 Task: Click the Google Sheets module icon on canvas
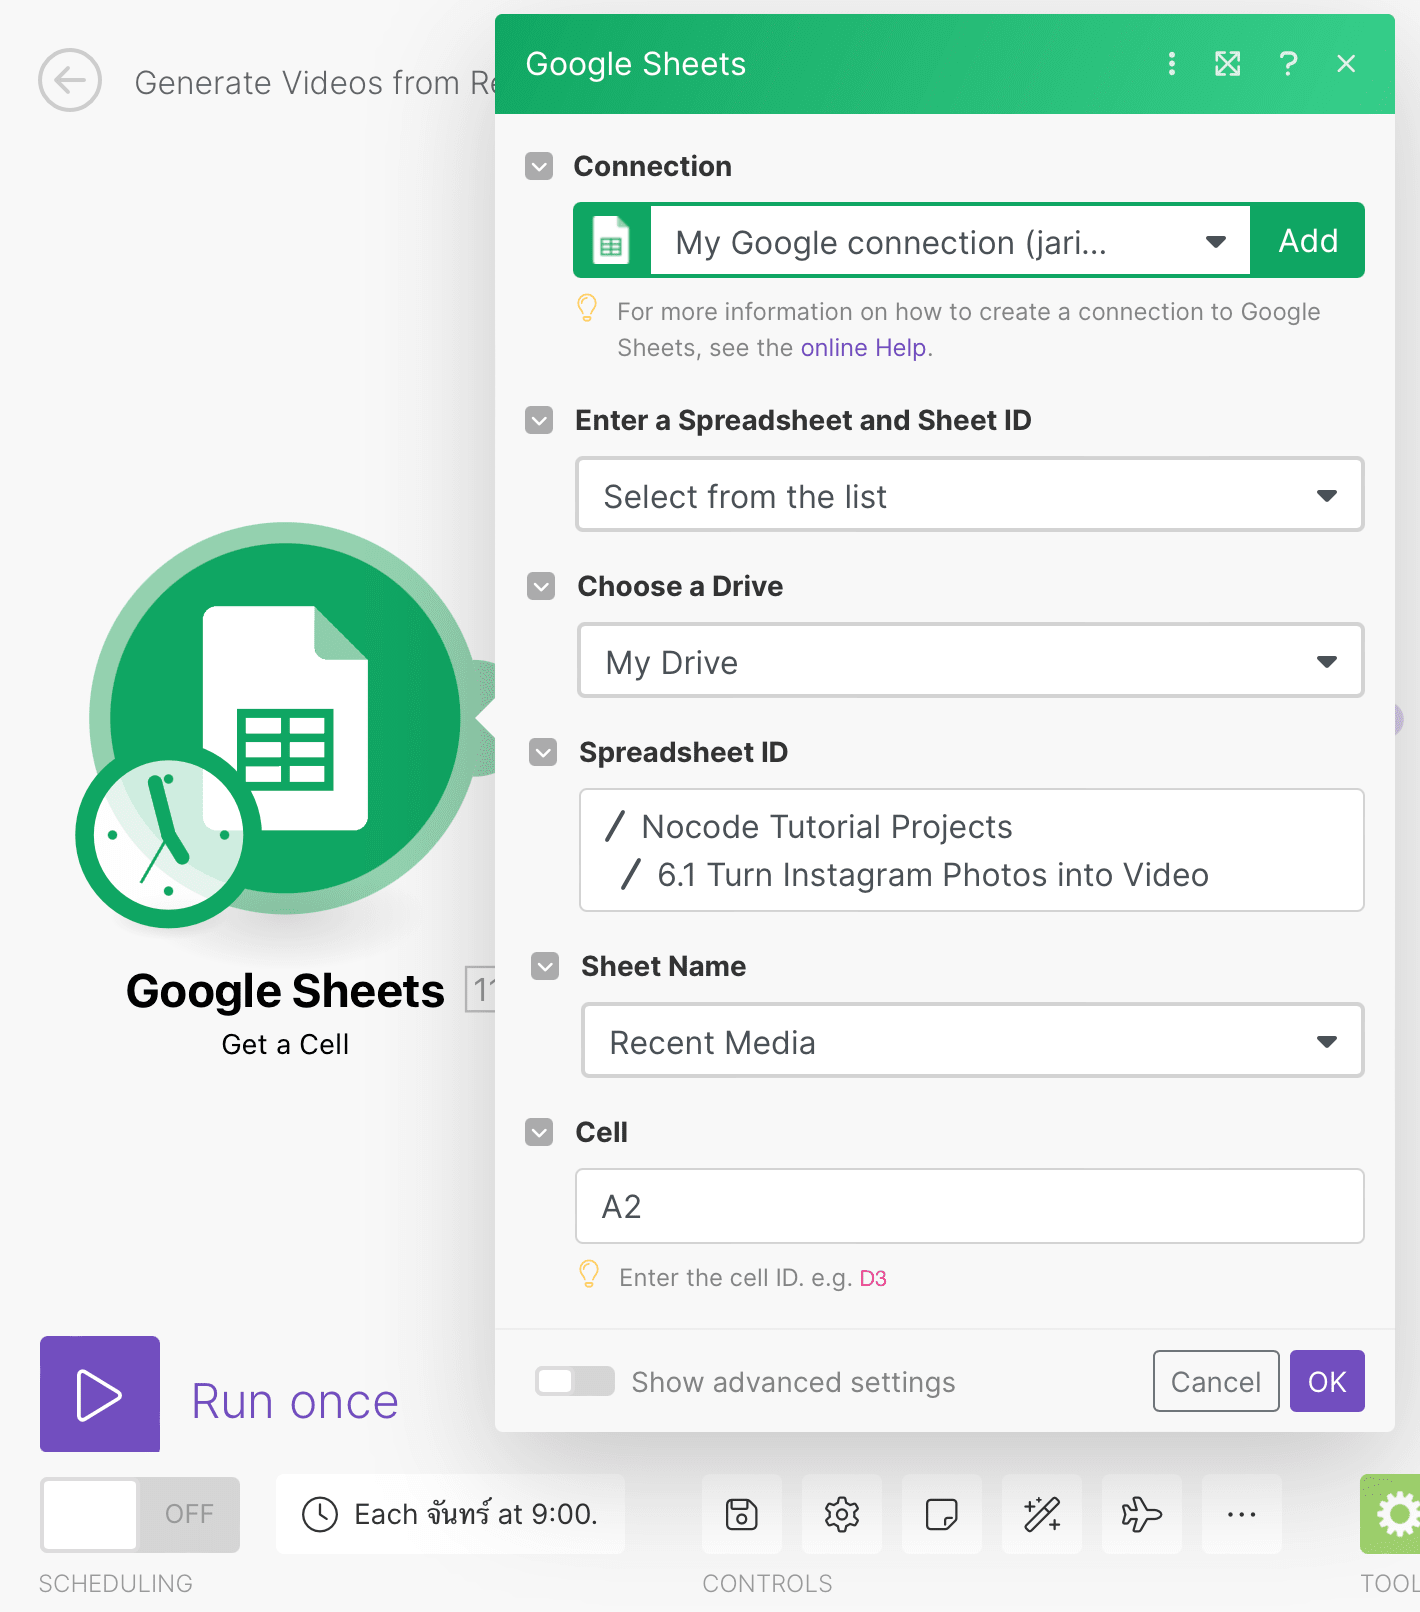click(285, 717)
